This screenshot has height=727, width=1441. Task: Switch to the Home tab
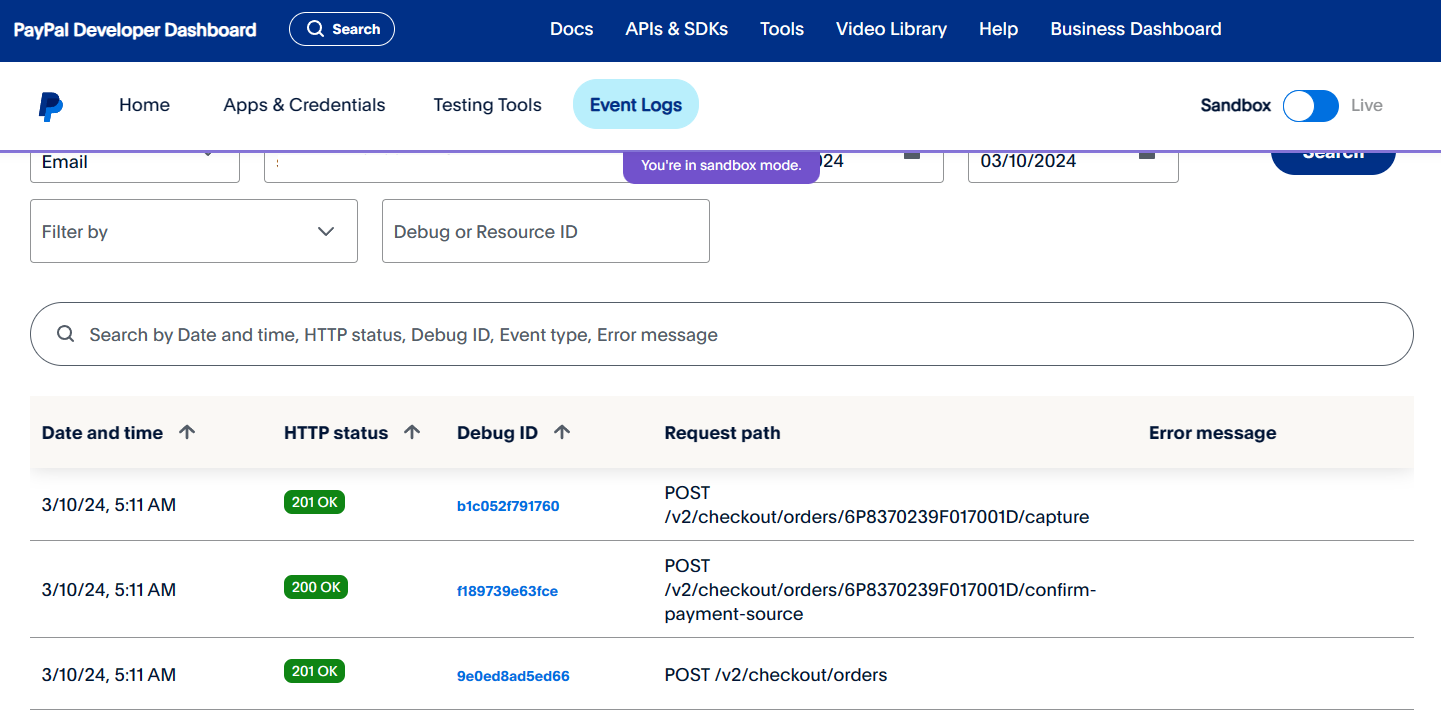tap(144, 105)
